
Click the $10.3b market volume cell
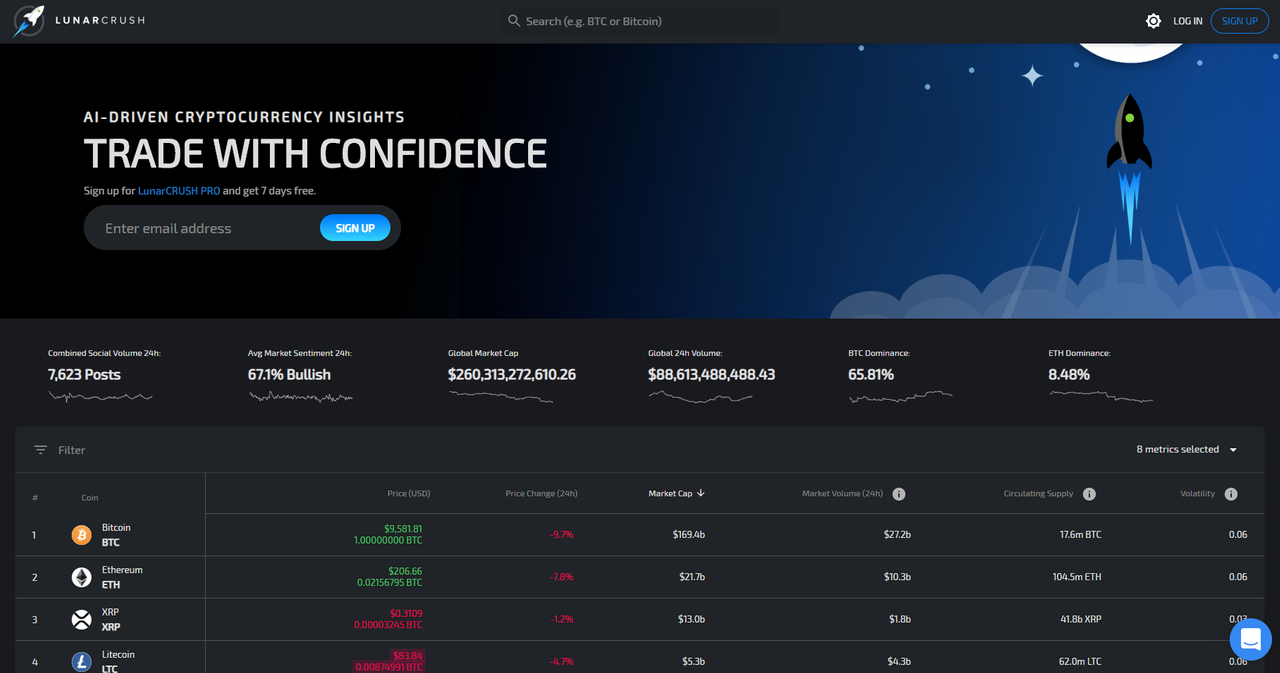897,577
